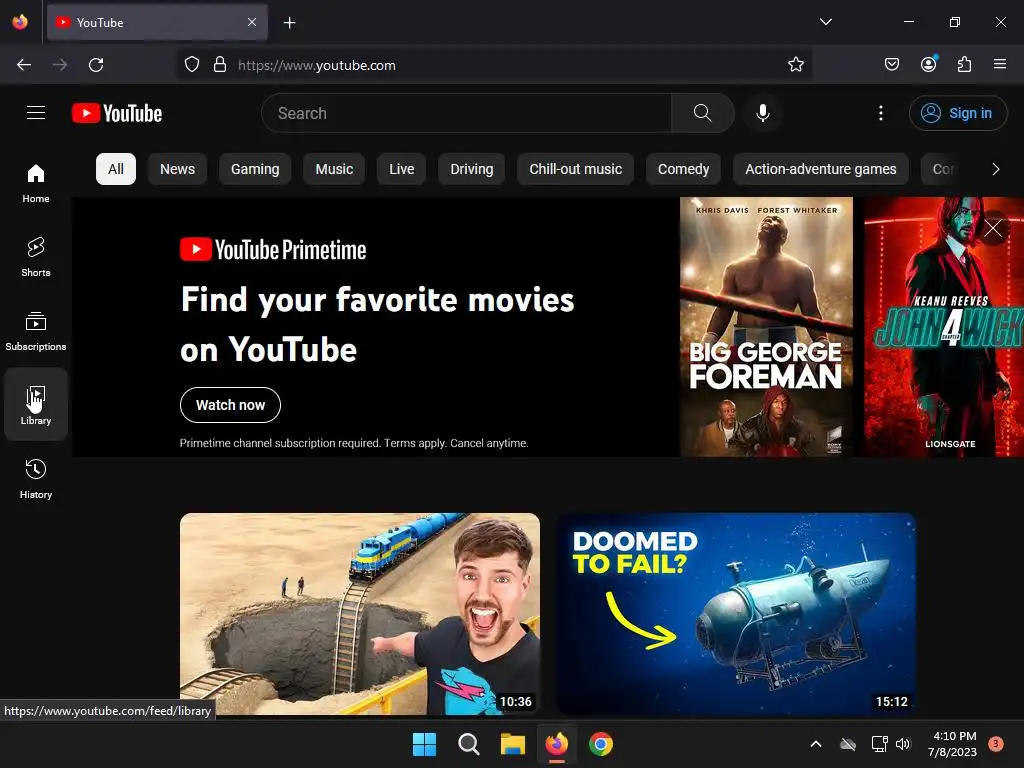
Task: Click the YouTube logo
Action: click(117, 113)
